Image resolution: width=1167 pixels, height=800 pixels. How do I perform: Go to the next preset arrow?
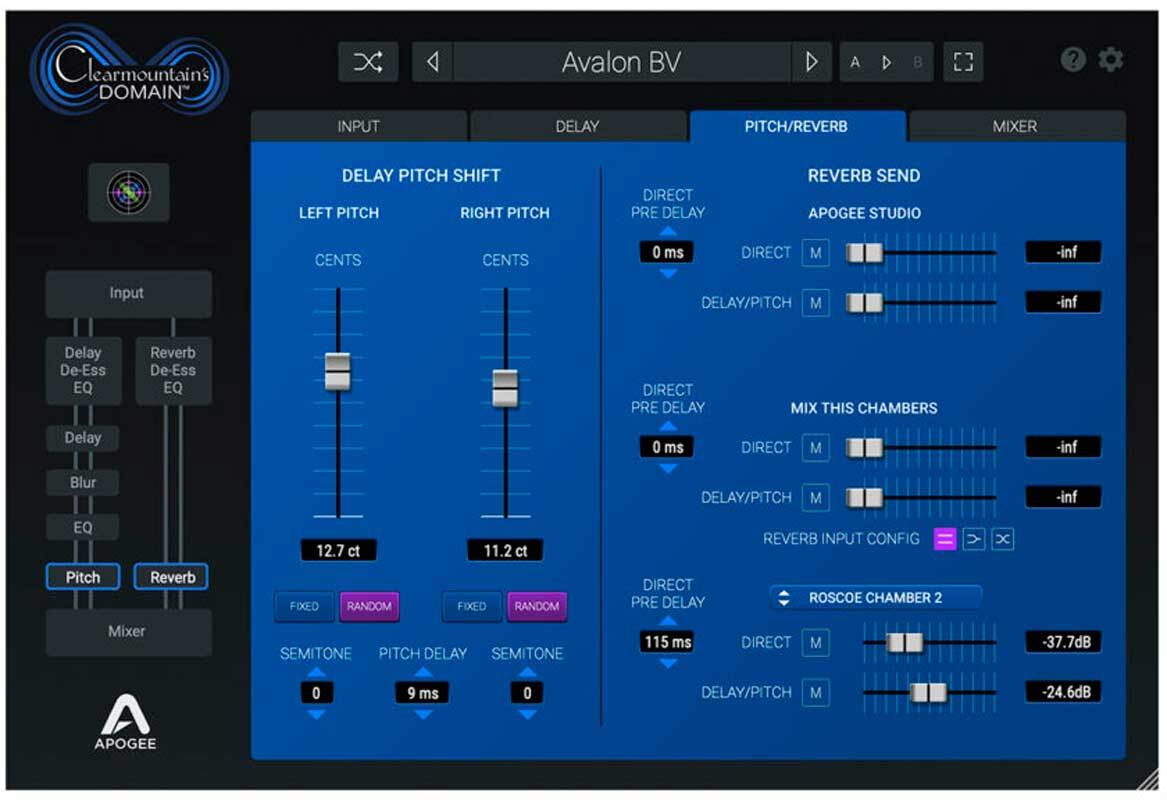(x=811, y=63)
